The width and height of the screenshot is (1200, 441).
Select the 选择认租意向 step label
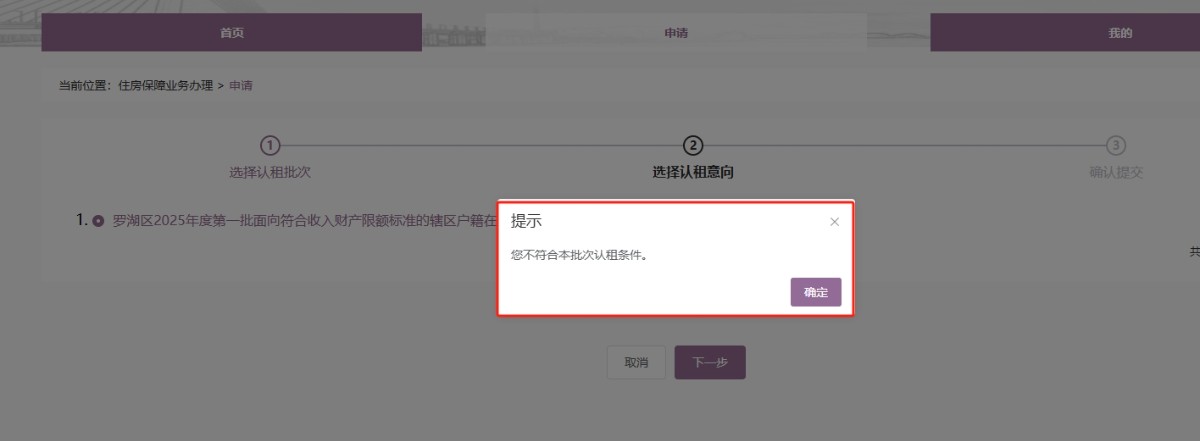pos(693,172)
